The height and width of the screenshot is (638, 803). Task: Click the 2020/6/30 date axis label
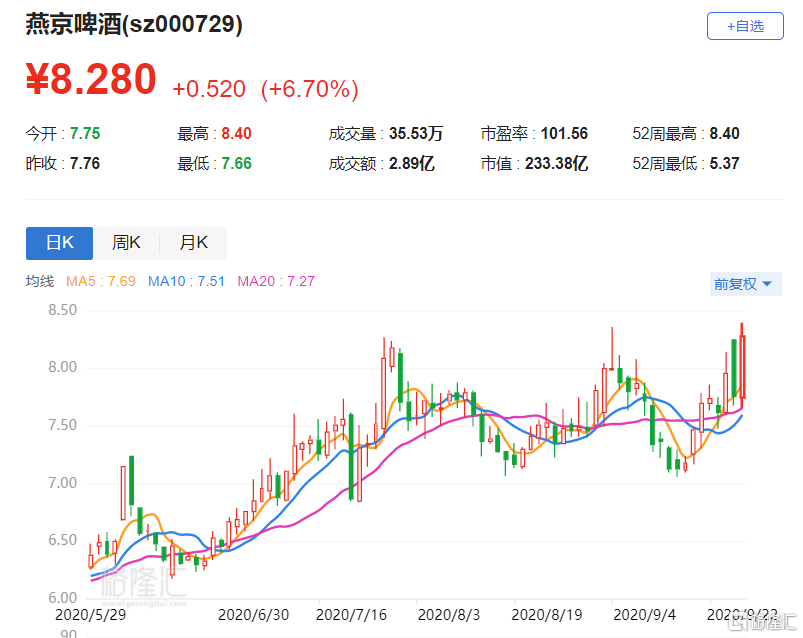253,614
